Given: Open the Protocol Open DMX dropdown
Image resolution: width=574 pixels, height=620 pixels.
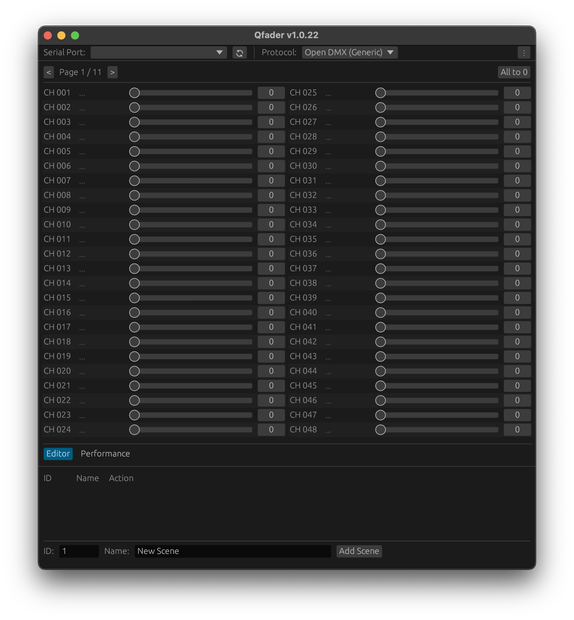Looking at the screenshot, I should point(349,53).
